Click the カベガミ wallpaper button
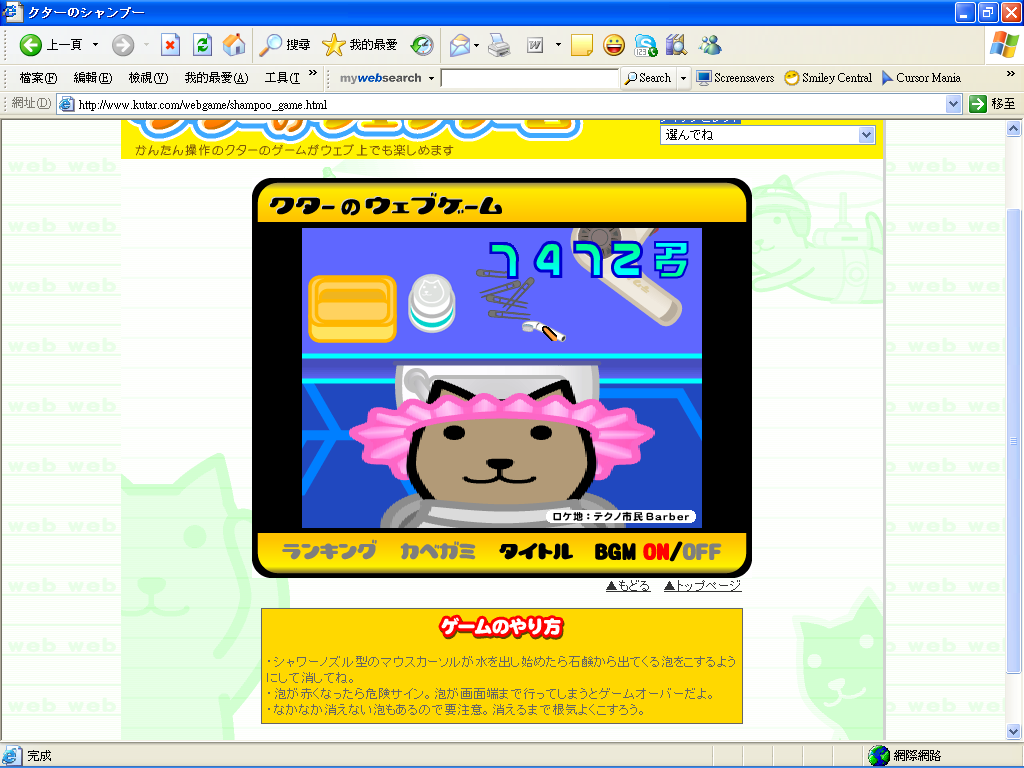This screenshot has width=1024, height=768. (x=438, y=551)
